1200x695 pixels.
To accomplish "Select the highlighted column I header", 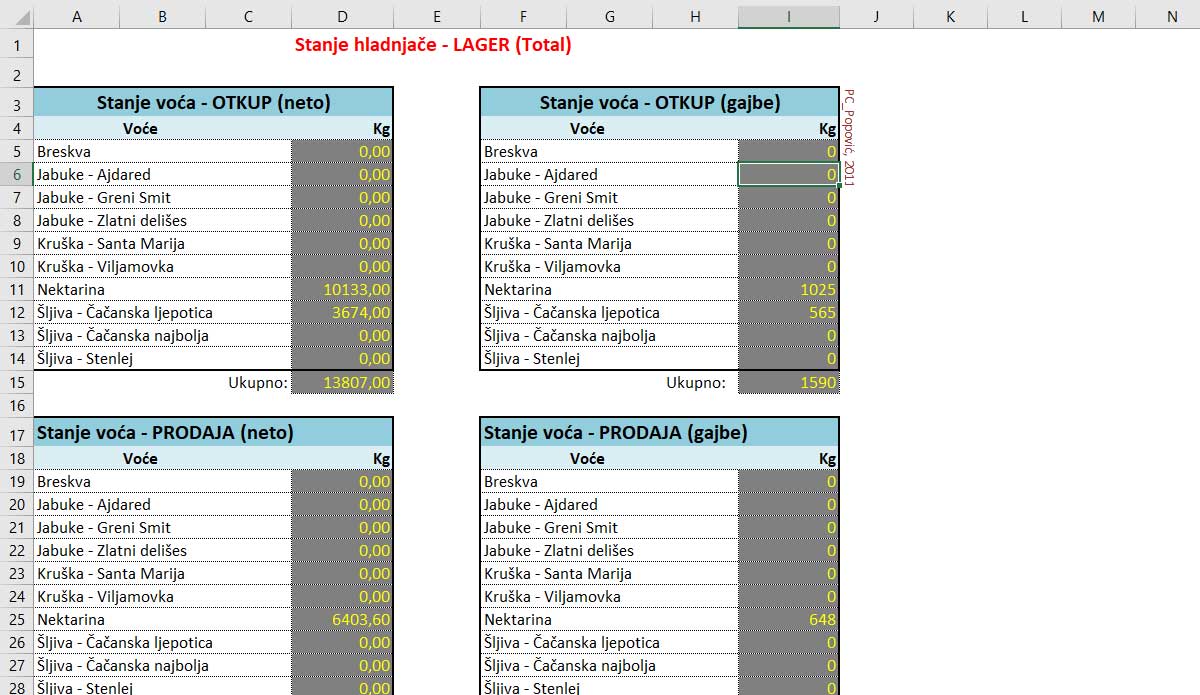I will coord(788,16).
